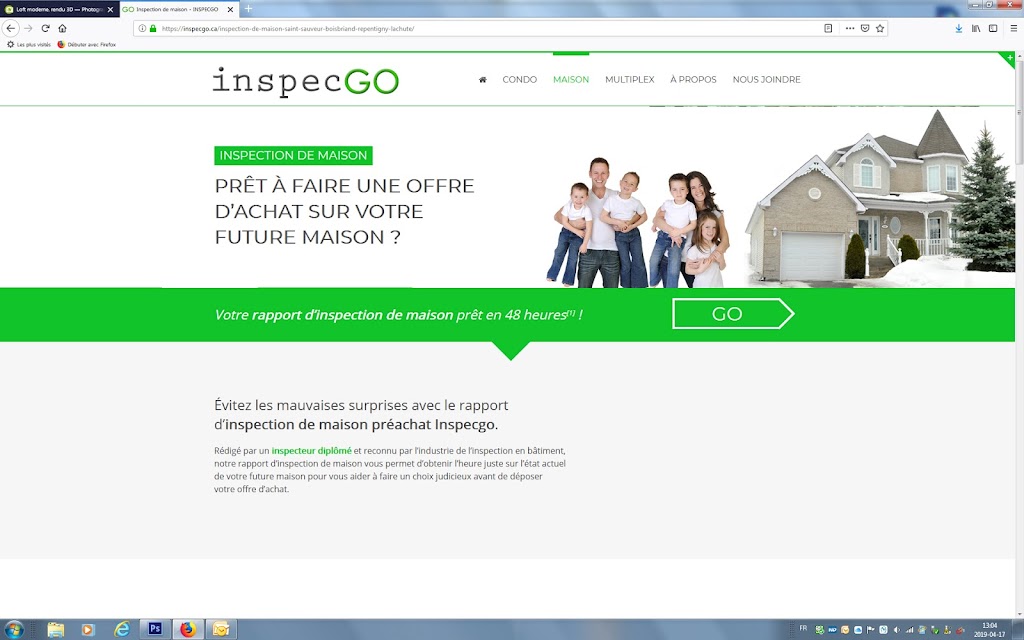The height and width of the screenshot is (640, 1024).
Task: Click the browser back arrow button
Action: [10, 28]
